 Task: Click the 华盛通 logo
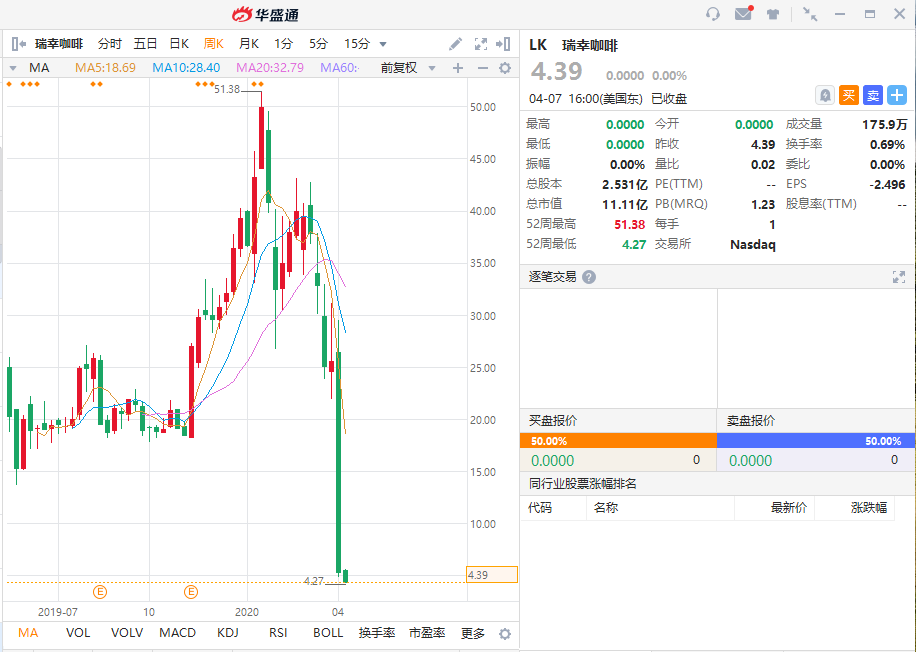coord(266,14)
